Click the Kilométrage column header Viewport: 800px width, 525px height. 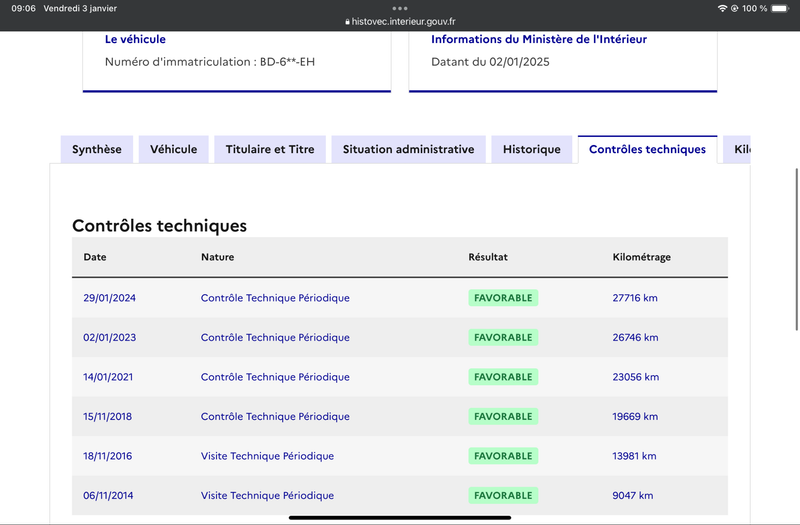[641, 257]
